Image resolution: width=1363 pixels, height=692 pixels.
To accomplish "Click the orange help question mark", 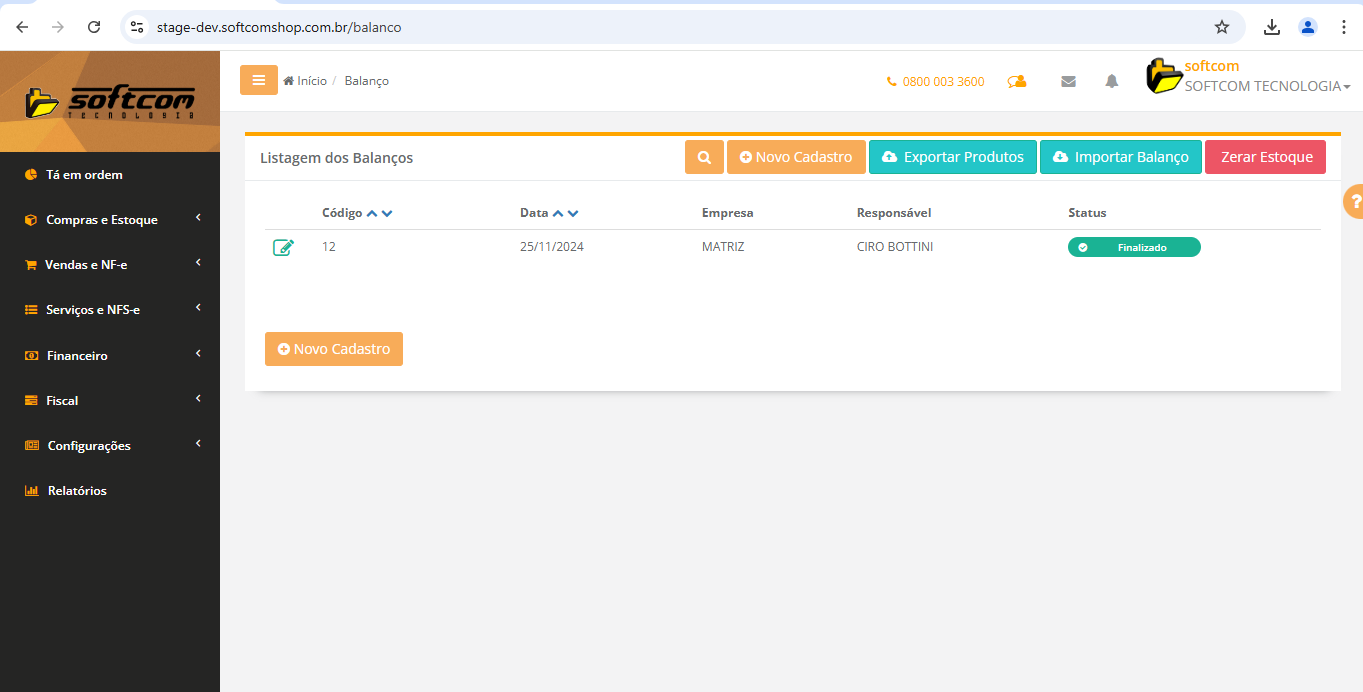I will pos(1353,201).
